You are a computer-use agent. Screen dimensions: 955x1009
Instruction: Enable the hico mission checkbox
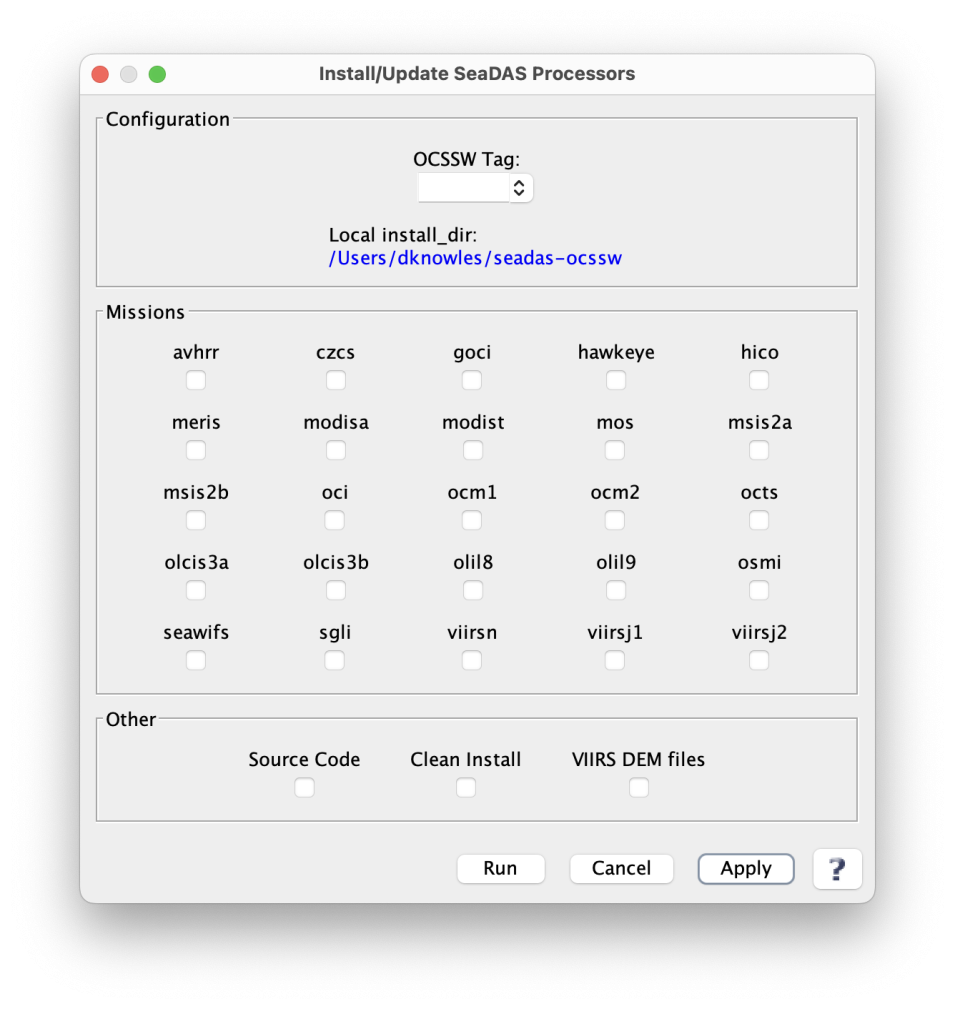[758, 380]
